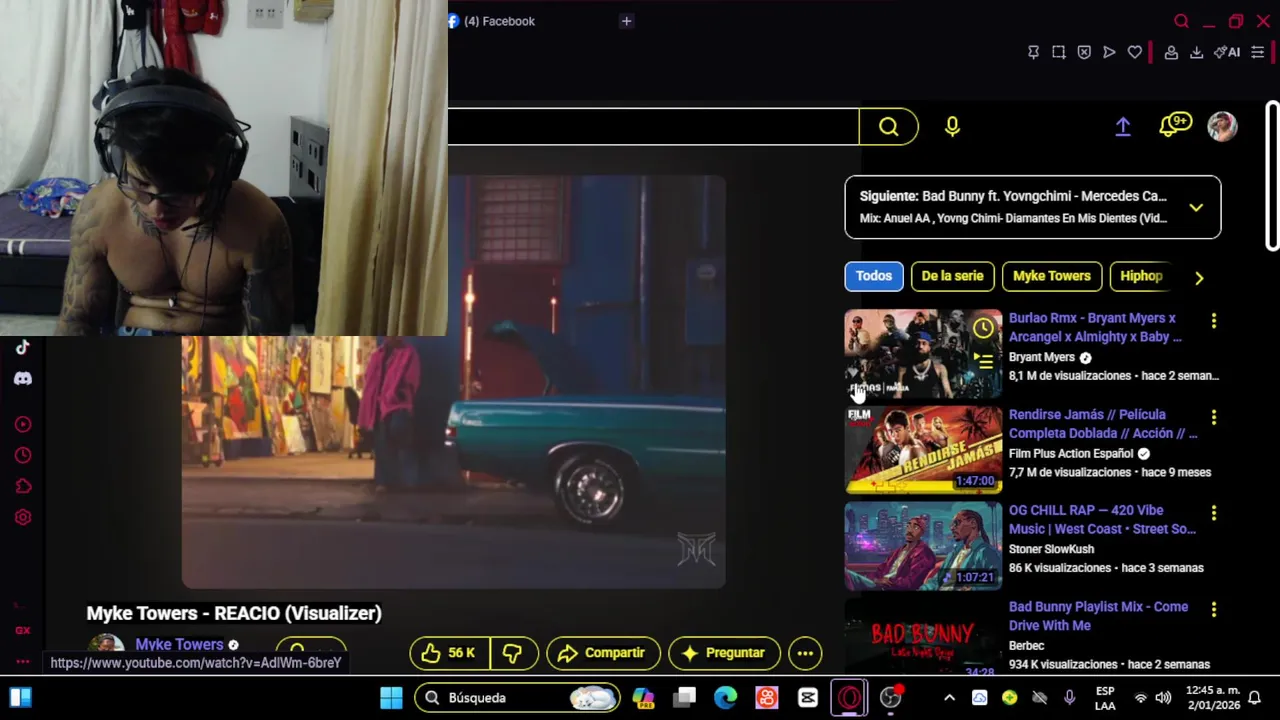
Task: Dislike the video with thumbs down
Action: [513, 653]
